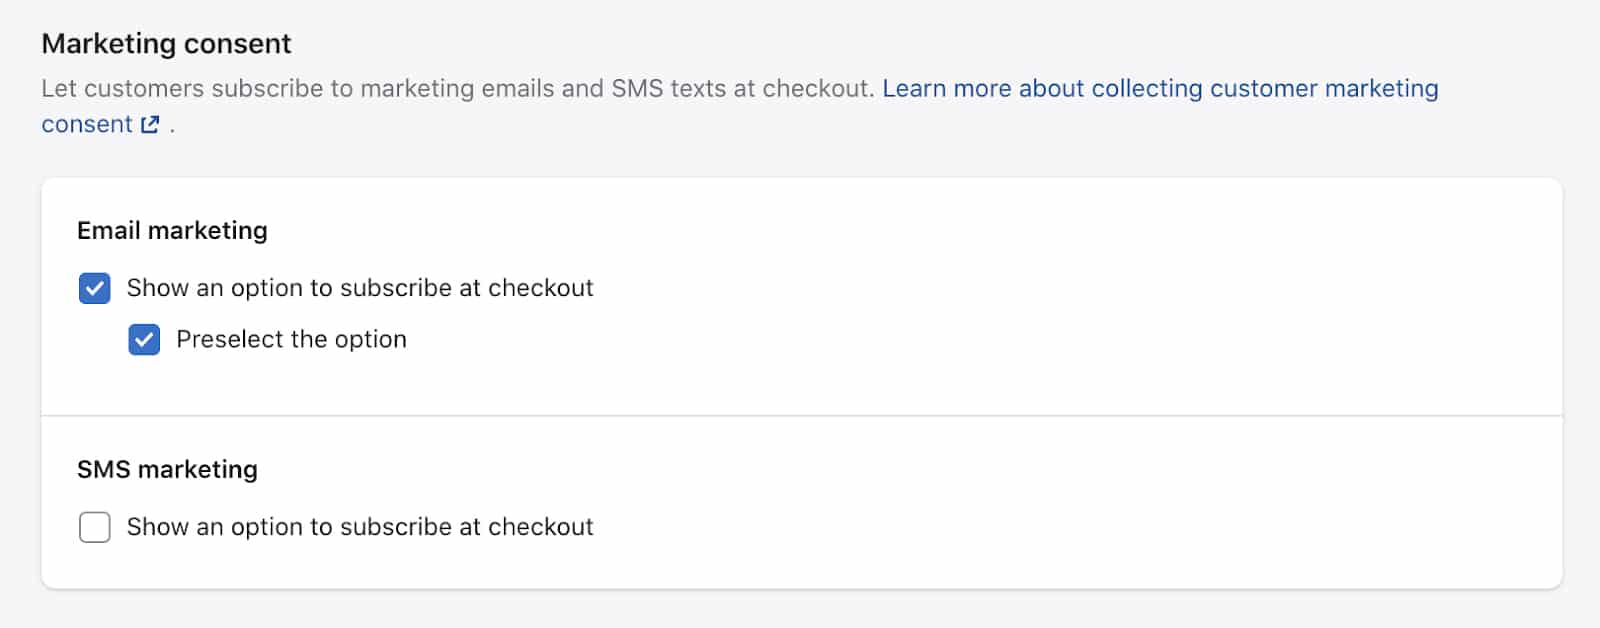The image size is (1600, 628).
Task: Click blank space right of Email marketing title
Action: 900,231
